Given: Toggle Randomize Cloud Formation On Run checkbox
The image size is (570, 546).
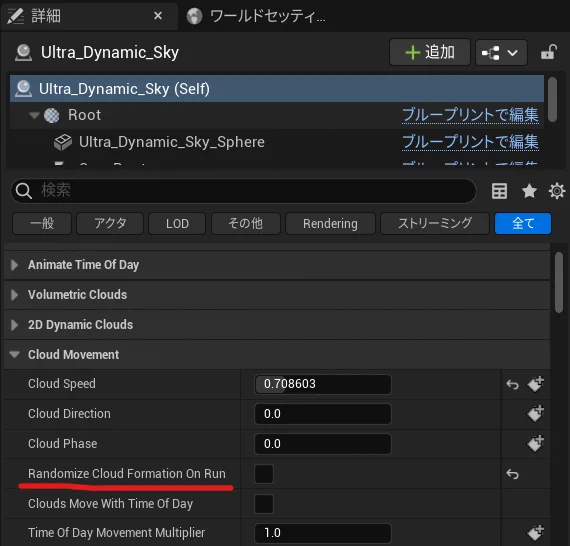Looking at the screenshot, I should 264,474.
